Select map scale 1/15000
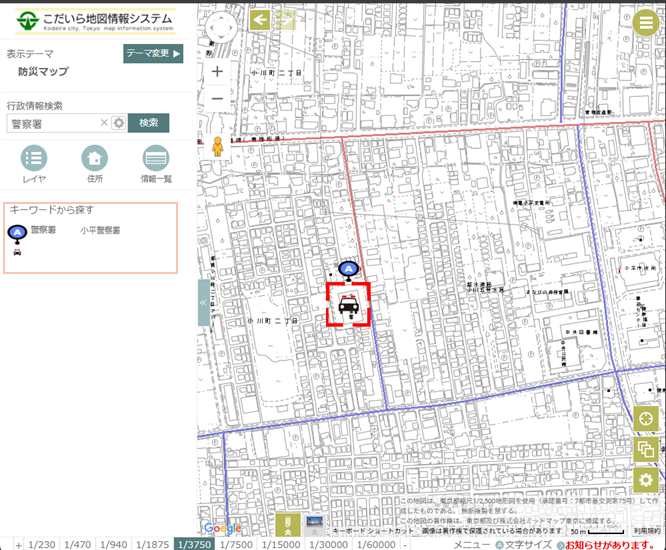The image size is (666, 550). click(281, 544)
